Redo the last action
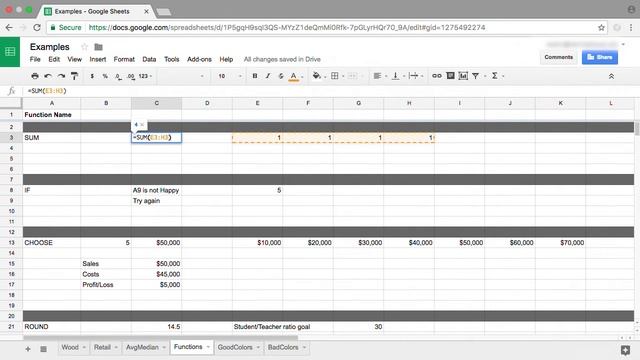640x360 pixels. 61,76
